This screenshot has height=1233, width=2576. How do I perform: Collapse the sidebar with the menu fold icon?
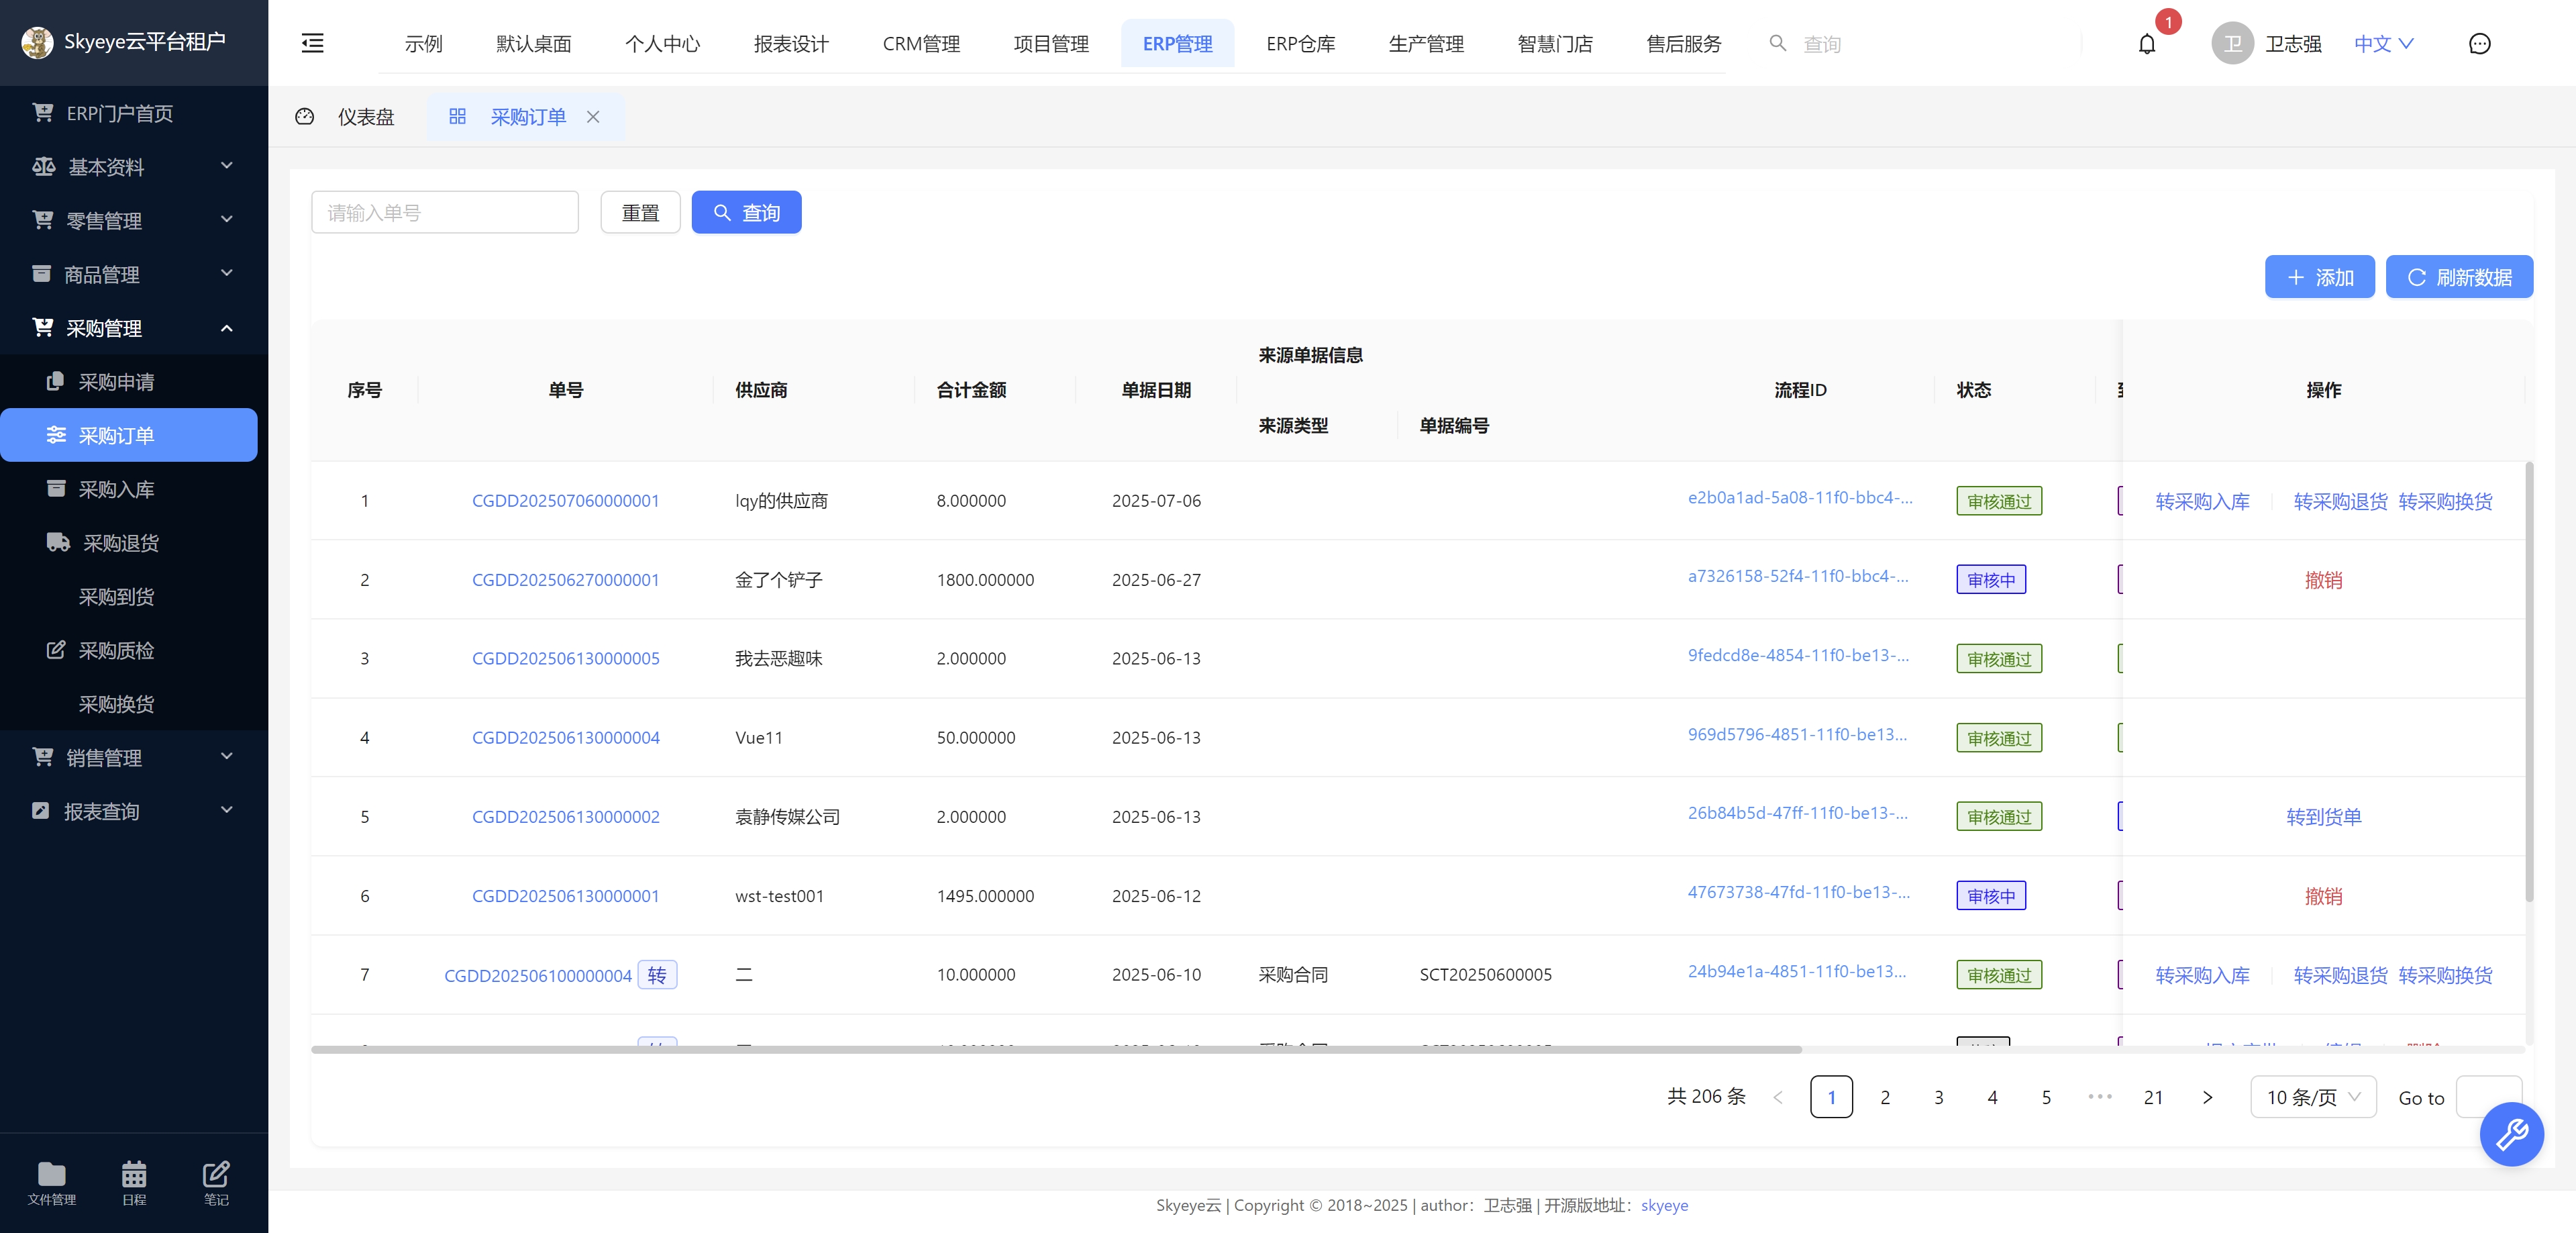coord(312,43)
